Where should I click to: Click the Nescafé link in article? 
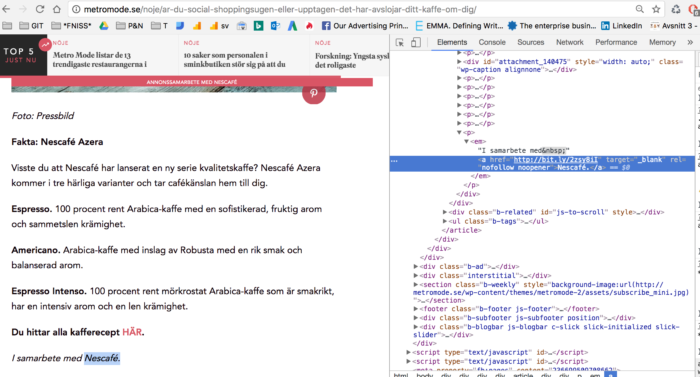(x=102, y=358)
